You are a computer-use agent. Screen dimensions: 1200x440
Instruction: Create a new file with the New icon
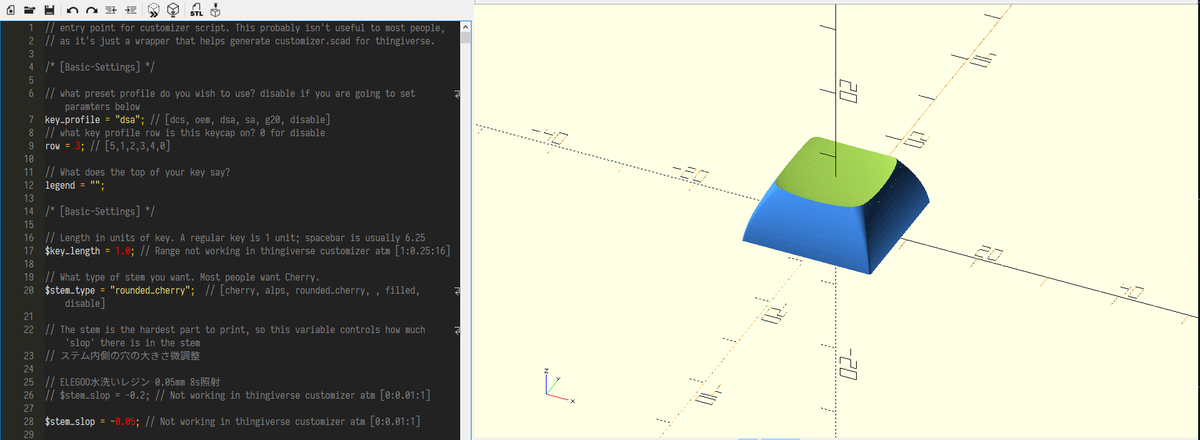10,10
